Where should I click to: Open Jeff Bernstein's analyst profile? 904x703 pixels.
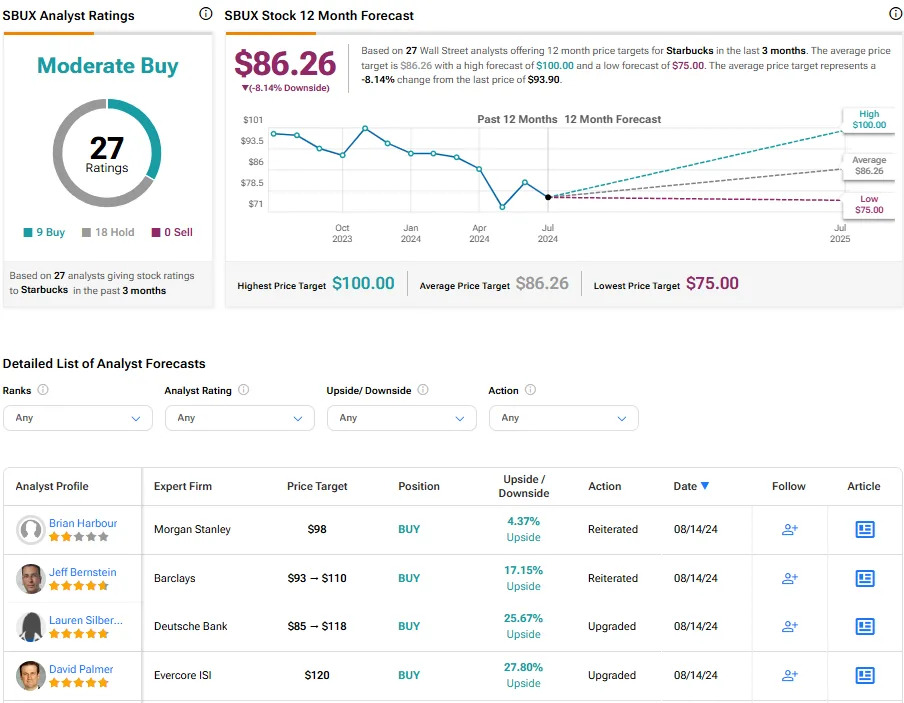click(x=82, y=572)
